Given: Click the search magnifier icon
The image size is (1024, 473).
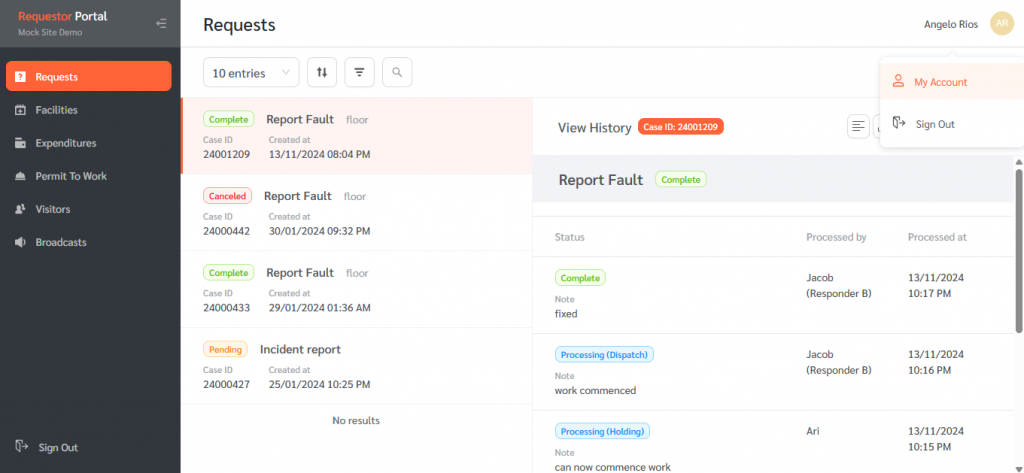Looking at the screenshot, I should (x=397, y=72).
